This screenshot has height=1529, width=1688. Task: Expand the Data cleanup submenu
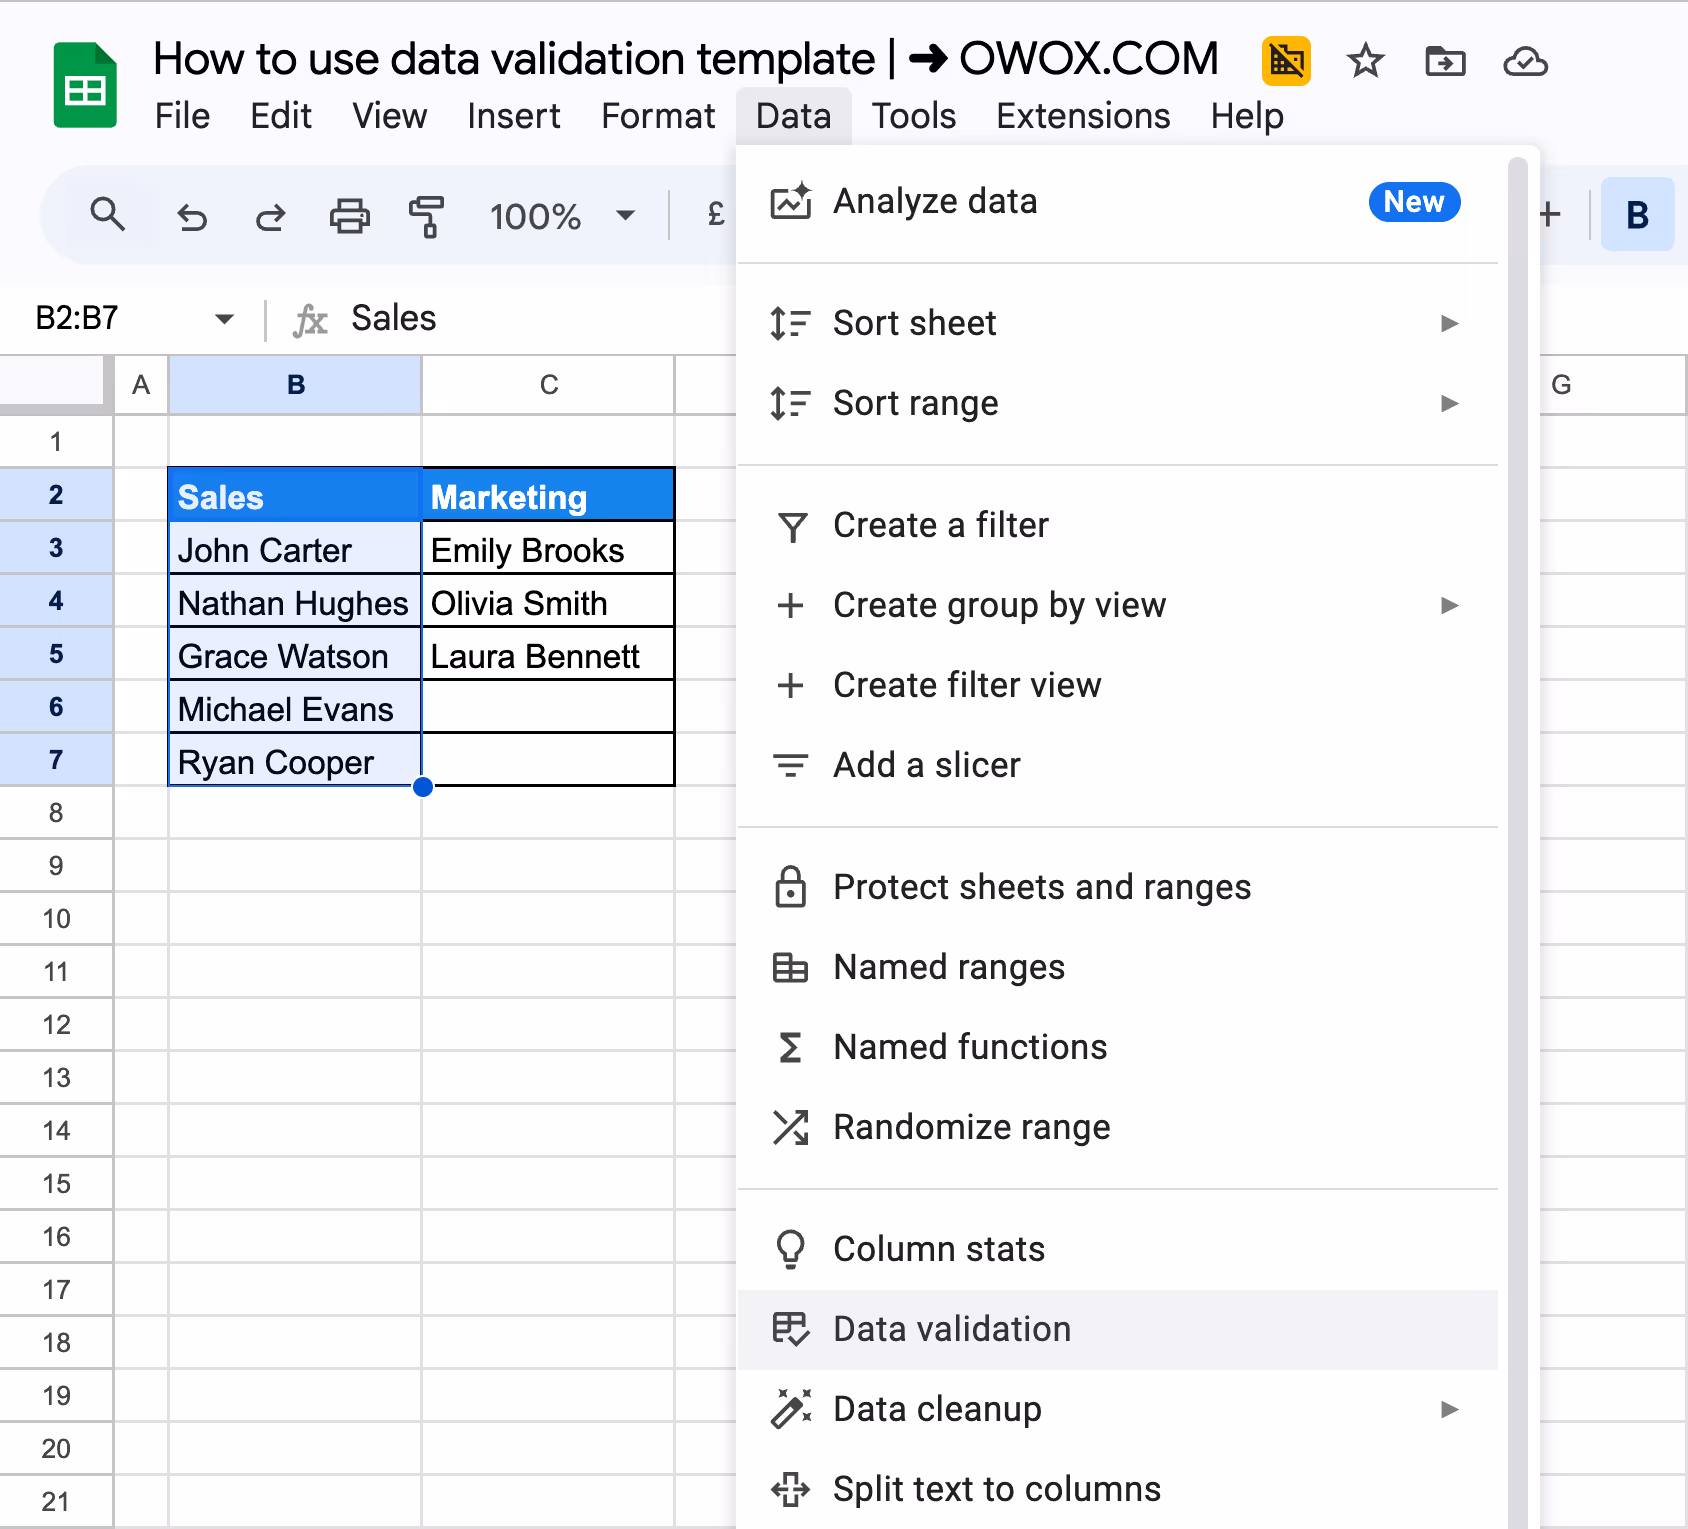click(1450, 1409)
